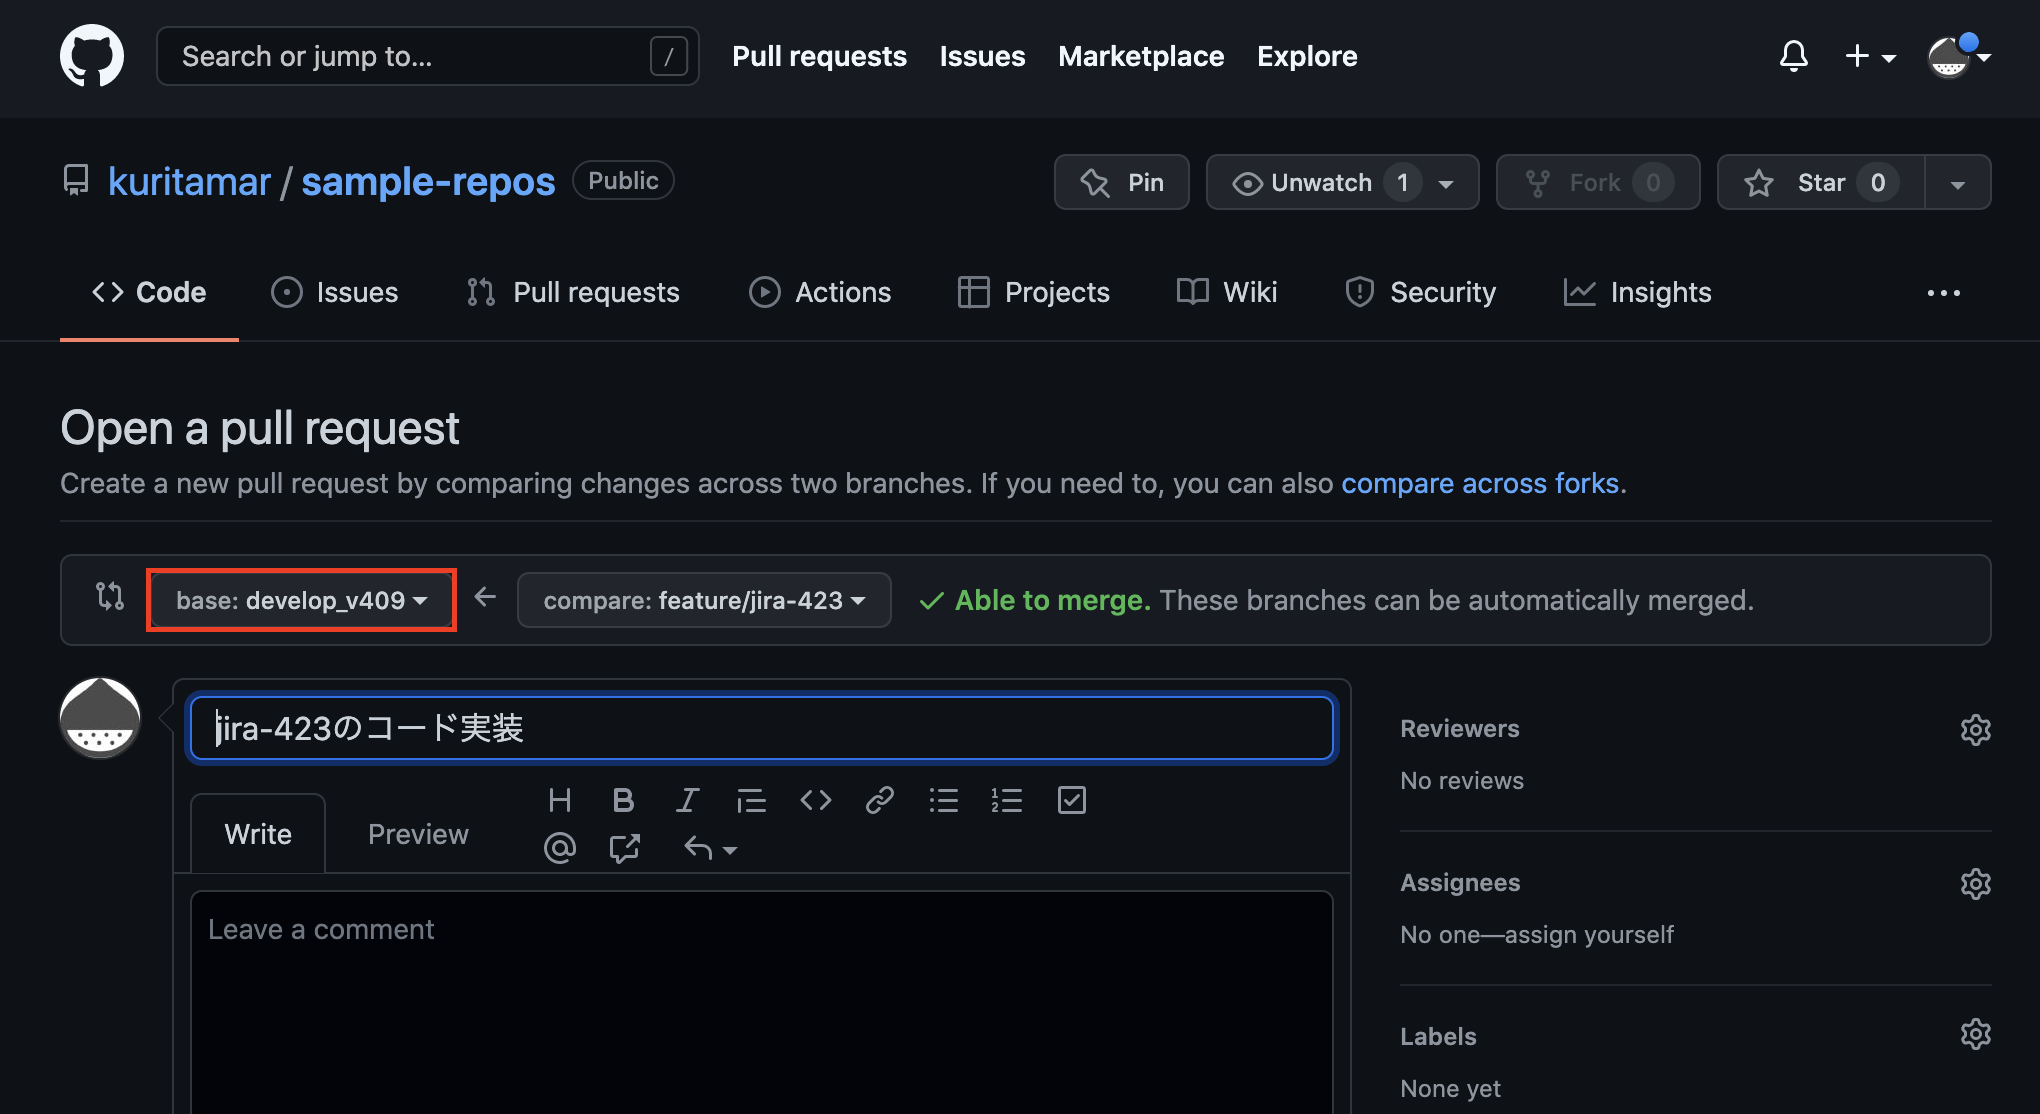Screen dimensions: 2040x1114
Task: Add a task list via checkbox icon
Action: (x=1071, y=800)
